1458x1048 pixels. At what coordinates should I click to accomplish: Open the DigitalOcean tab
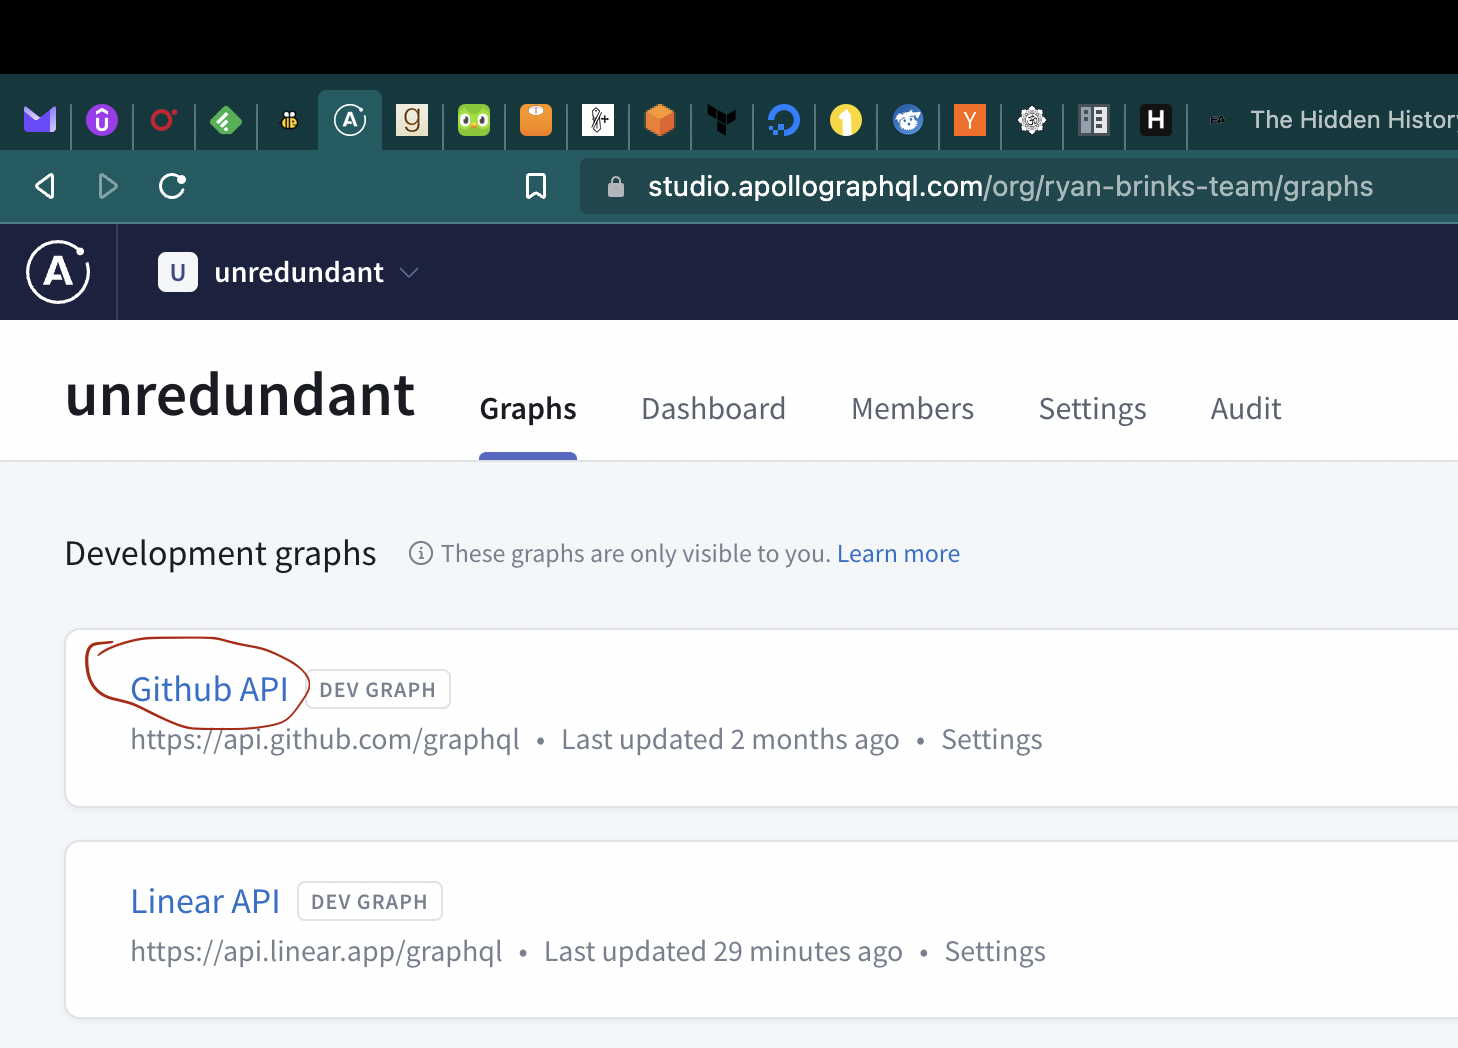(x=784, y=120)
